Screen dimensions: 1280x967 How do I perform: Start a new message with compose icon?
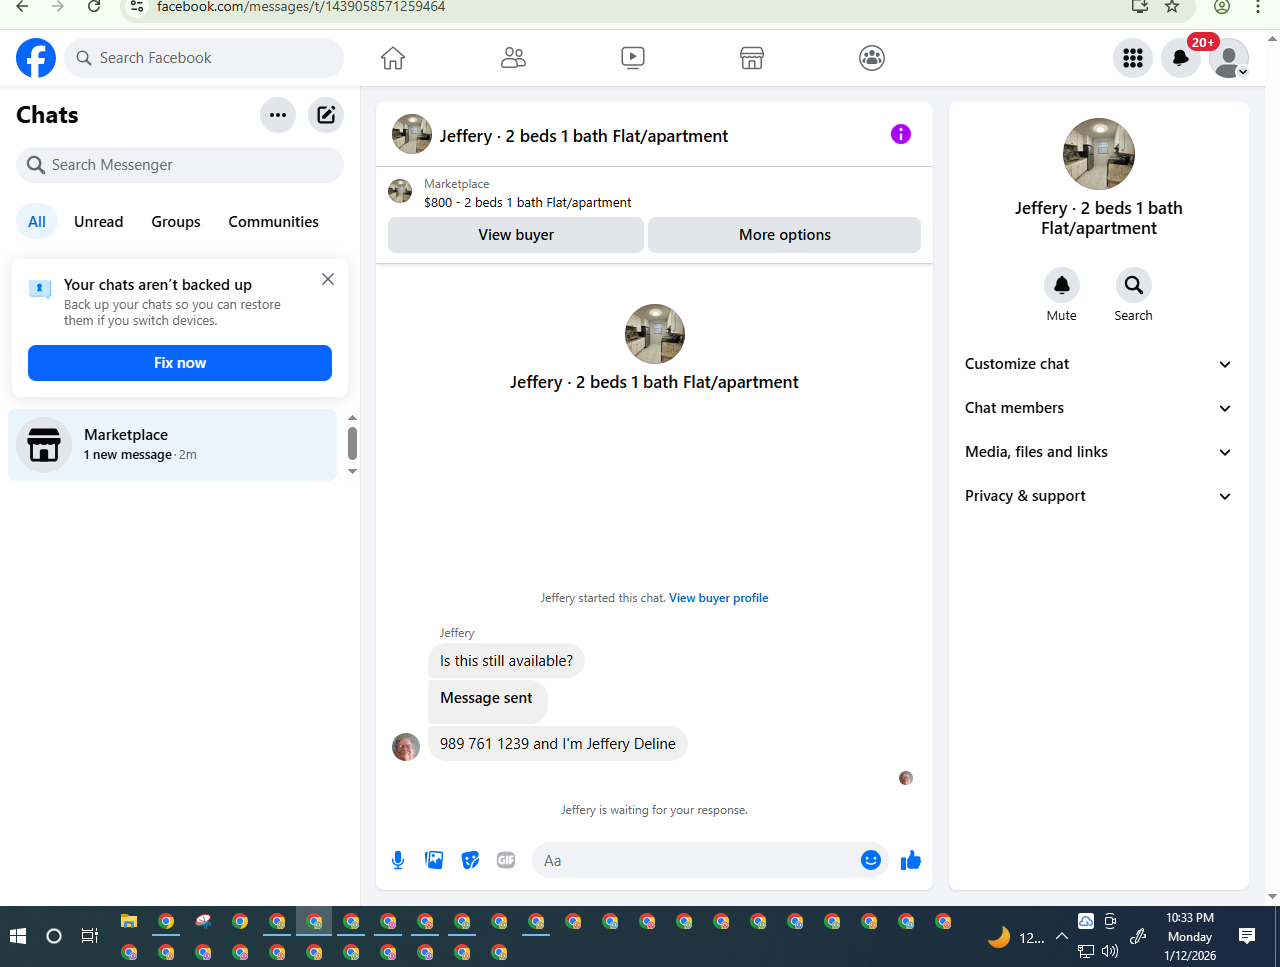pyautogui.click(x=326, y=115)
